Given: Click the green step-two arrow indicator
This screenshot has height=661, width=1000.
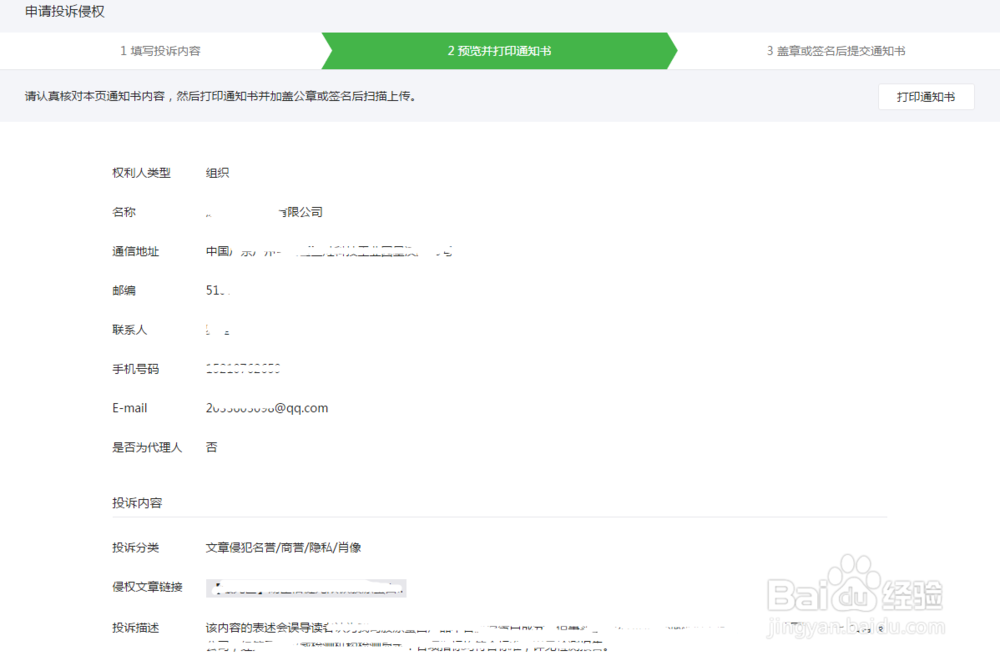Looking at the screenshot, I should (500, 50).
